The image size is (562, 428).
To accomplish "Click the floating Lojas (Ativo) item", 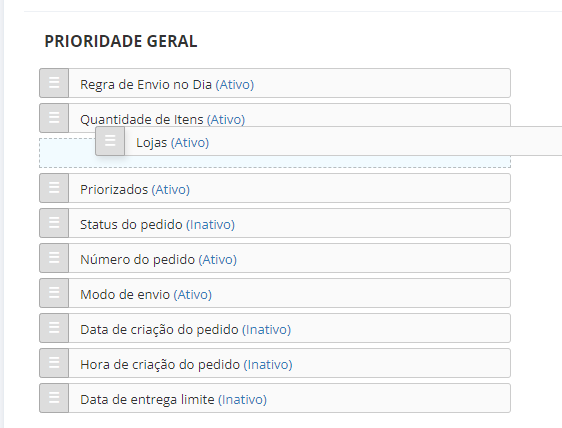I will pos(329,141).
